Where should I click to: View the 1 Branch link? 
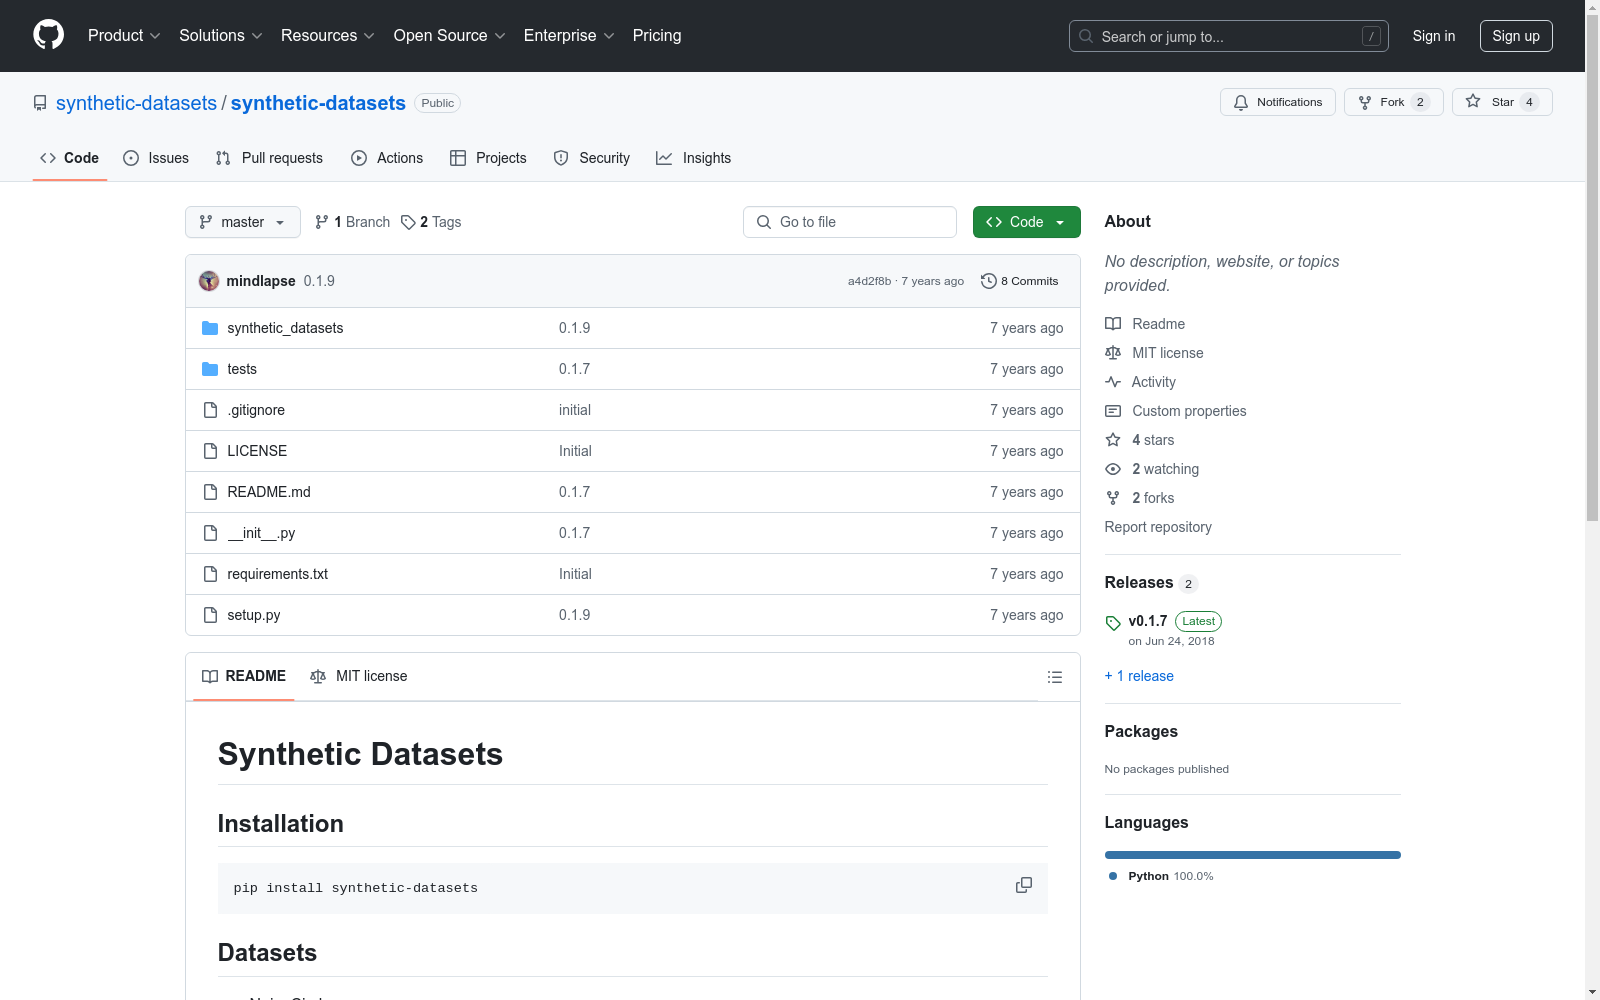coord(352,222)
